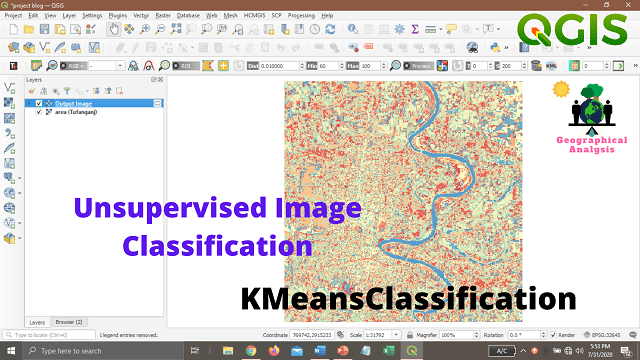Click the SCP ROI plus button
Viewport: 640px width, 360px height.
tap(223, 66)
